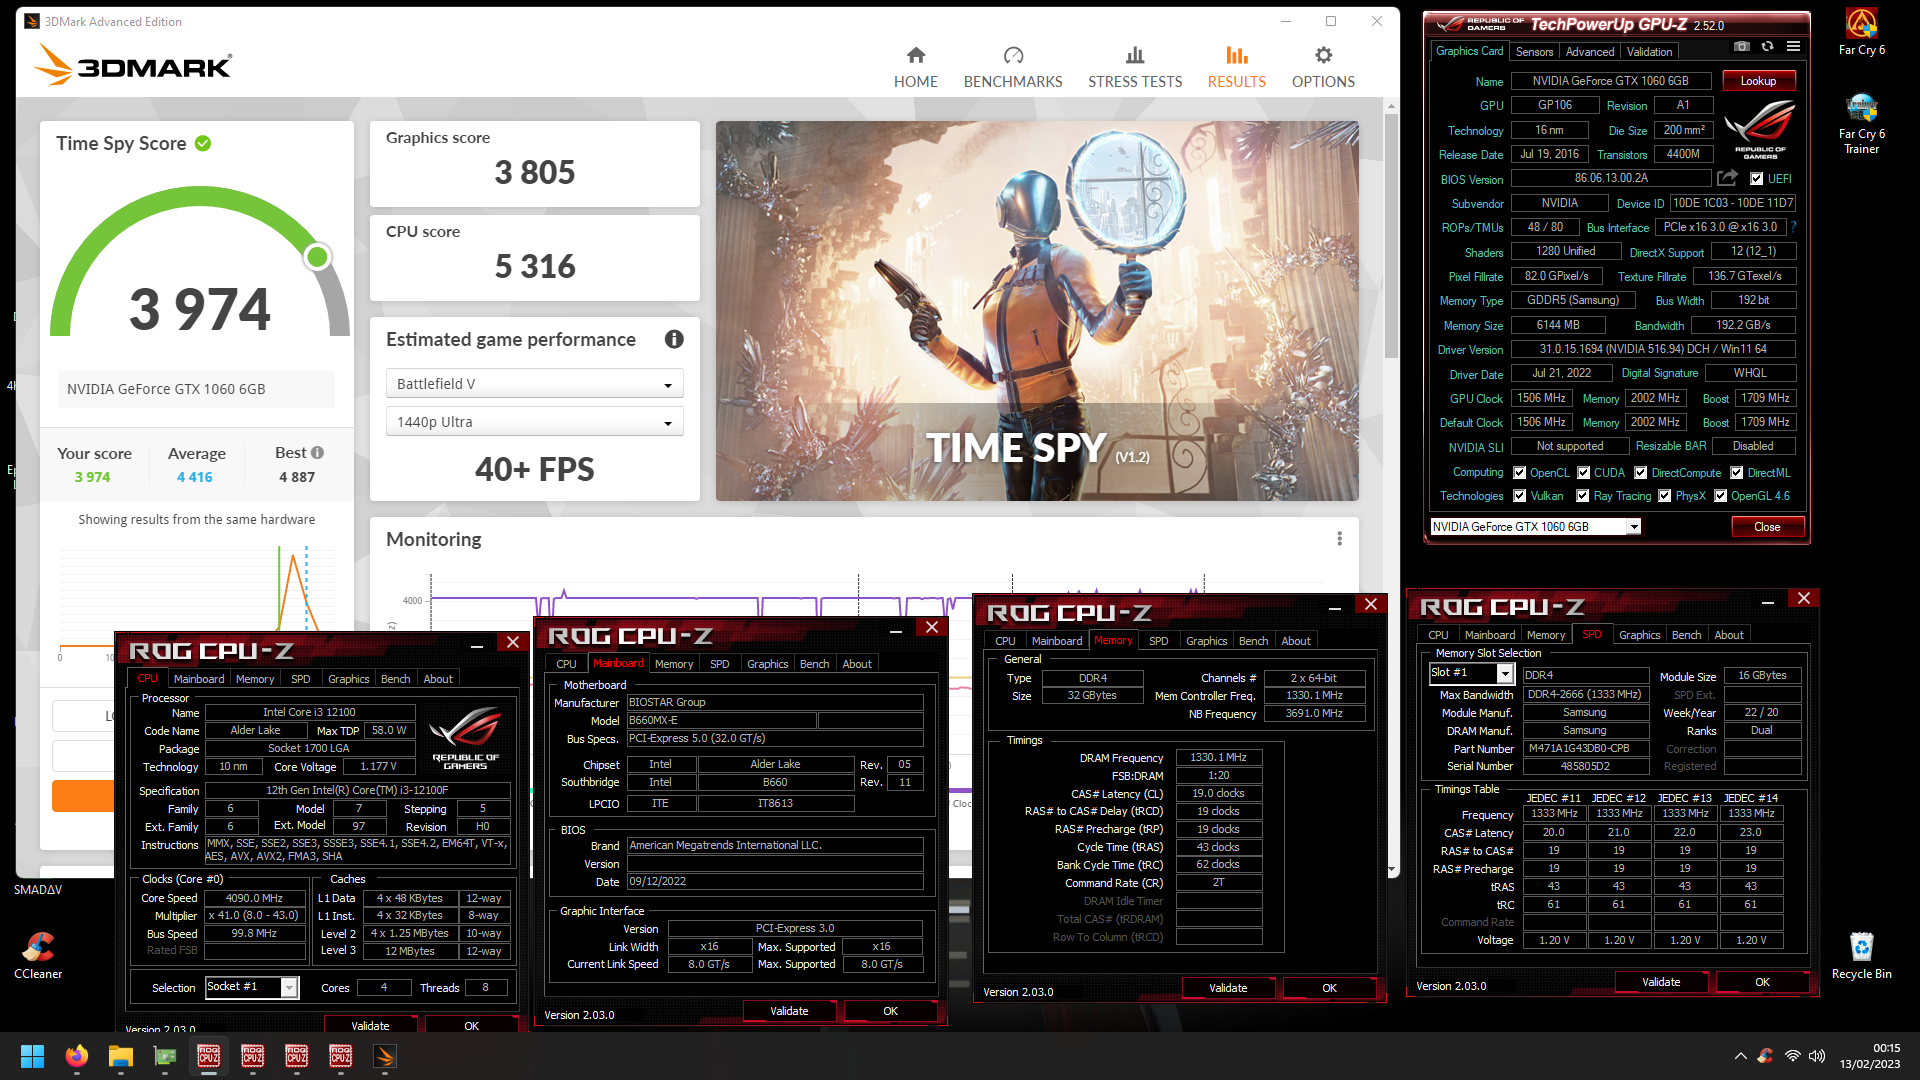Open About tab in the CPU-Z SPD window
The width and height of the screenshot is (1920, 1080).
point(1729,635)
